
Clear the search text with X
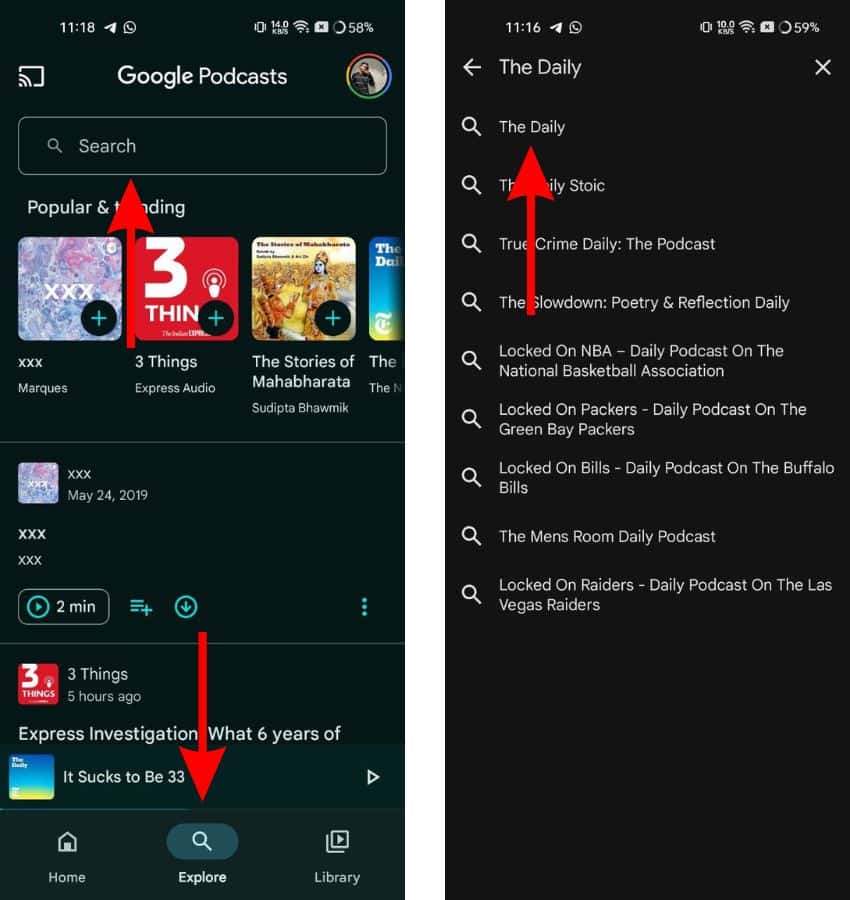(x=822, y=67)
